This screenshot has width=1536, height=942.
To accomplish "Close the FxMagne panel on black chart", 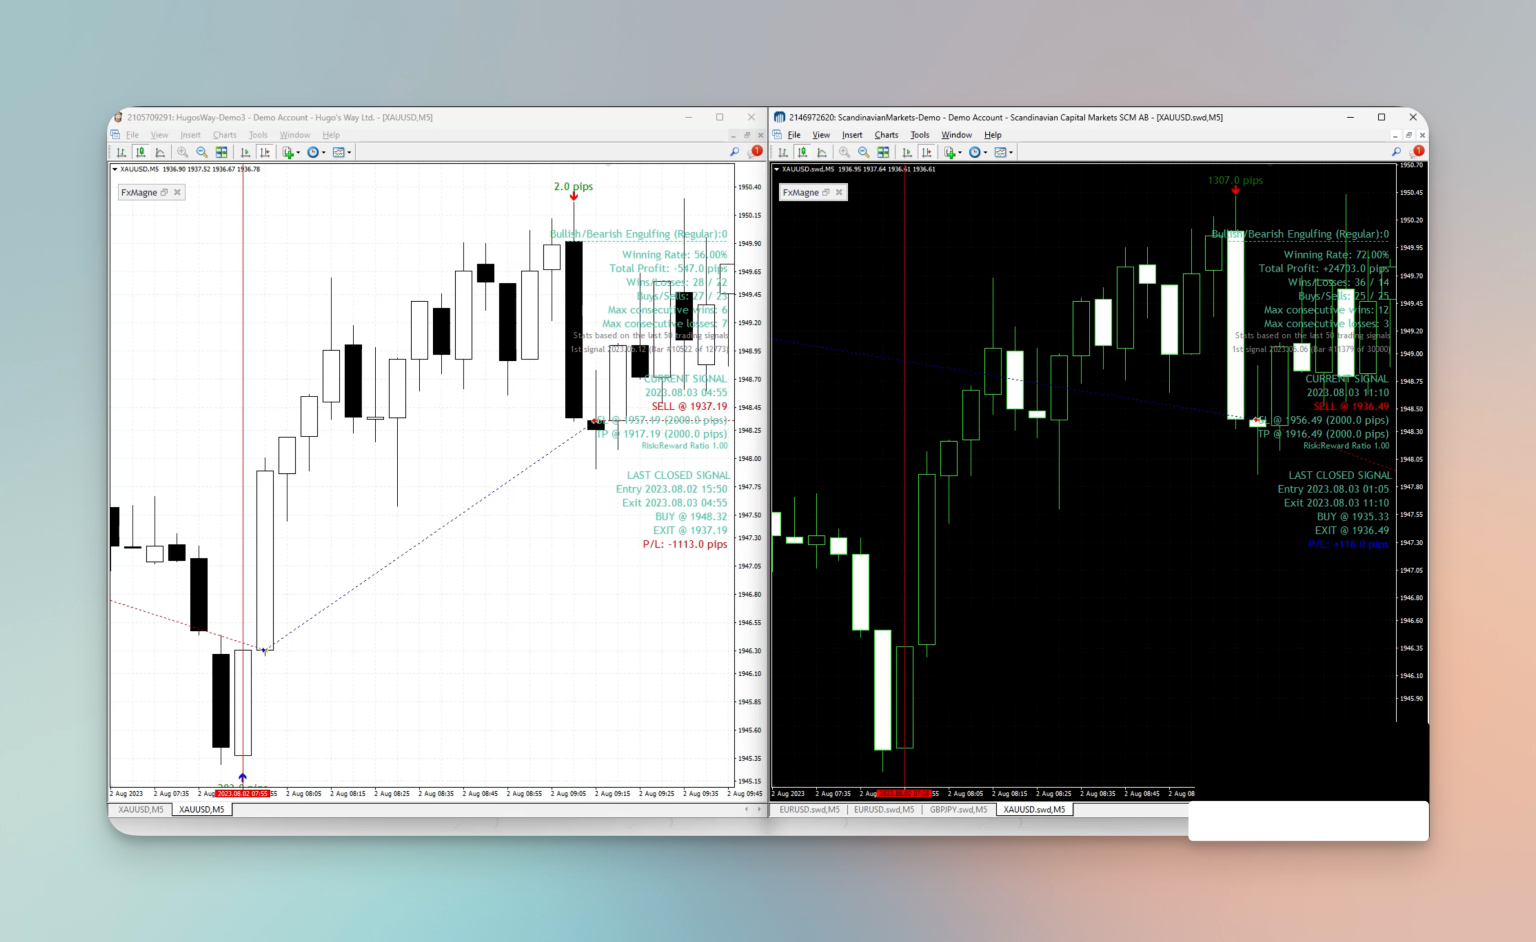I will 839,192.
